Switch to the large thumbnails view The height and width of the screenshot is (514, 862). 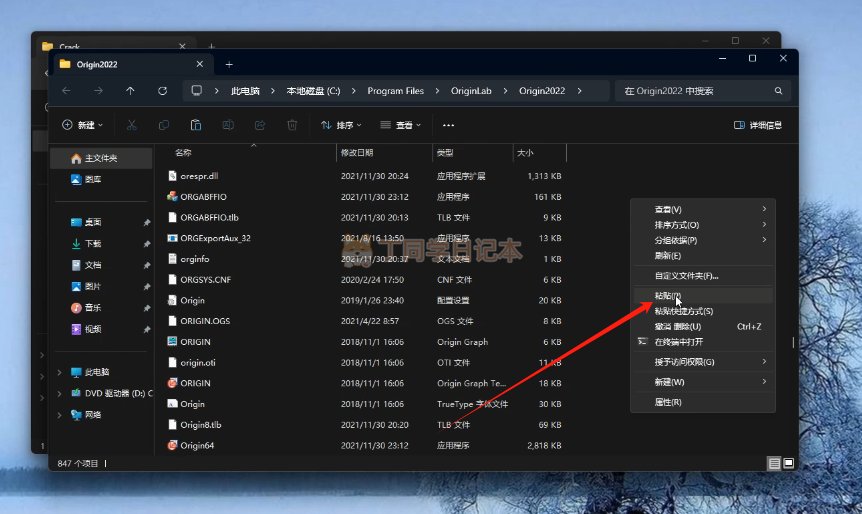click(788, 463)
